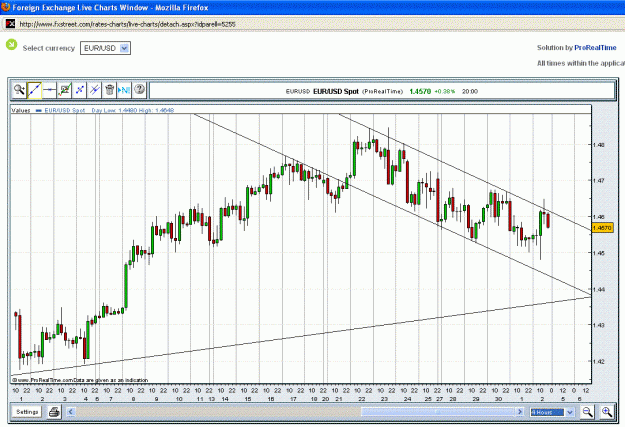Click the 1.42 price axis label
The image size is (625, 427).
(x=599, y=361)
